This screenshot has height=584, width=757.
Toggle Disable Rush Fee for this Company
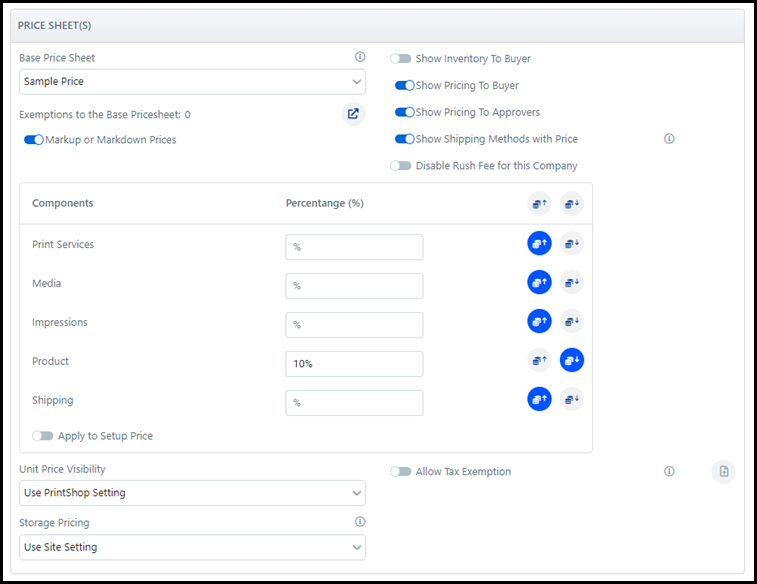pos(401,166)
